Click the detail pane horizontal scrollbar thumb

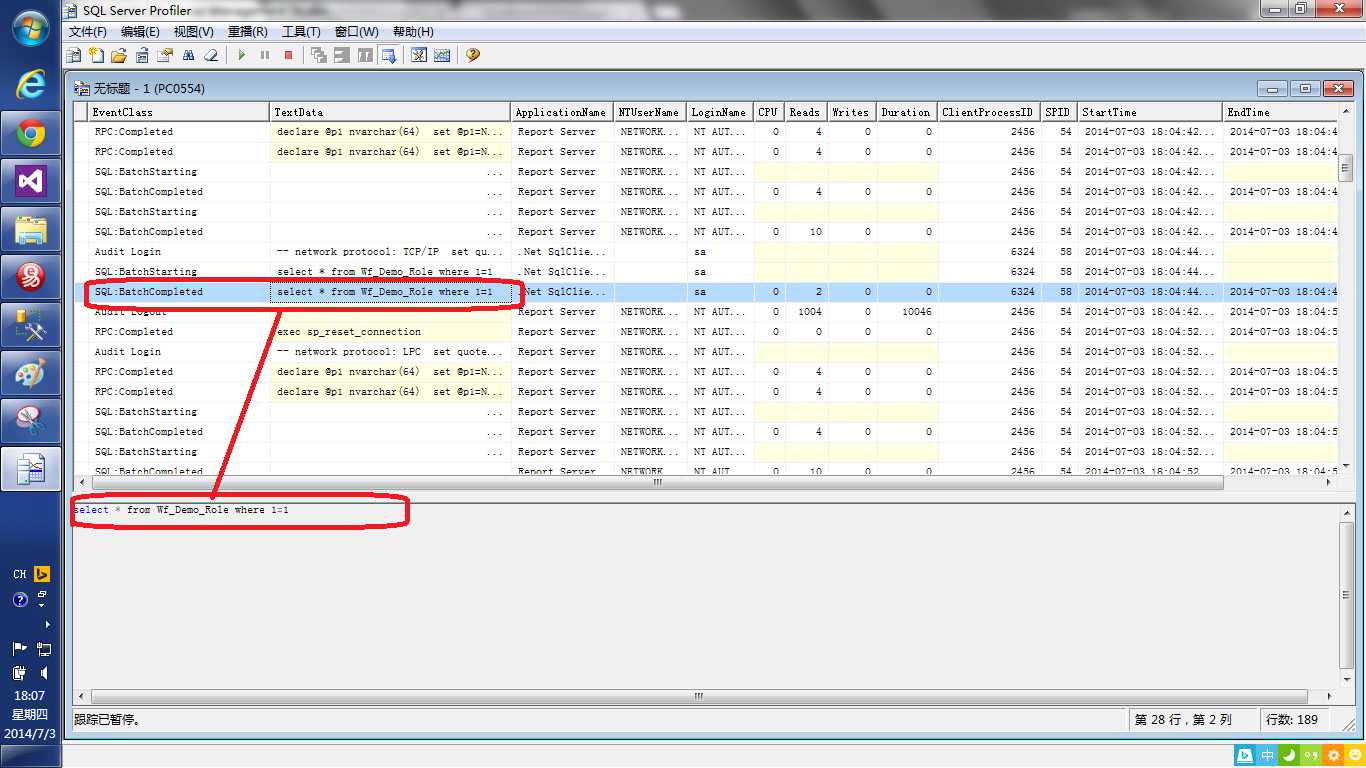[698, 696]
